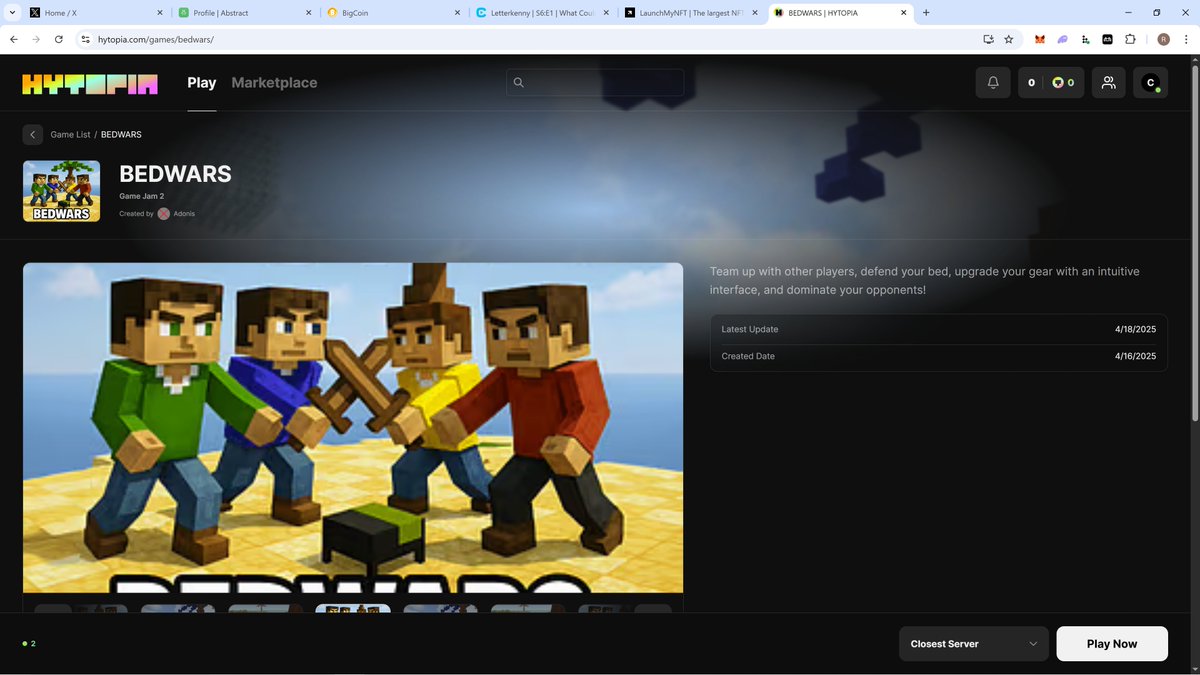Switch to the Play tab
Viewport: 1200px width, 675px height.
coord(202,83)
